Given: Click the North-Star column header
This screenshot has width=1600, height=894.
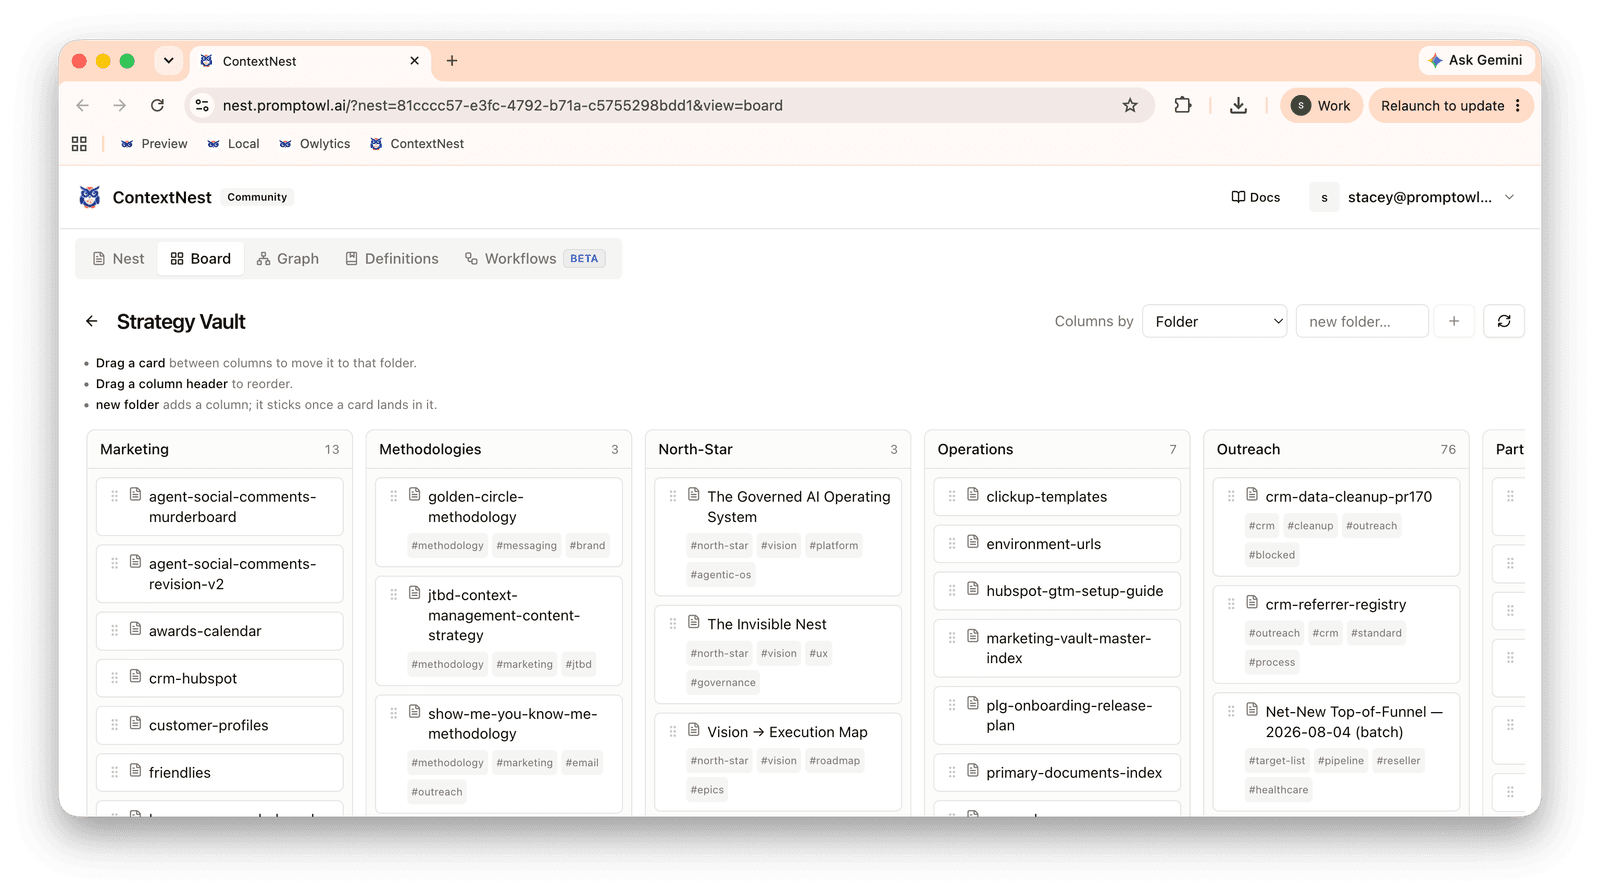Looking at the screenshot, I should click(778, 449).
